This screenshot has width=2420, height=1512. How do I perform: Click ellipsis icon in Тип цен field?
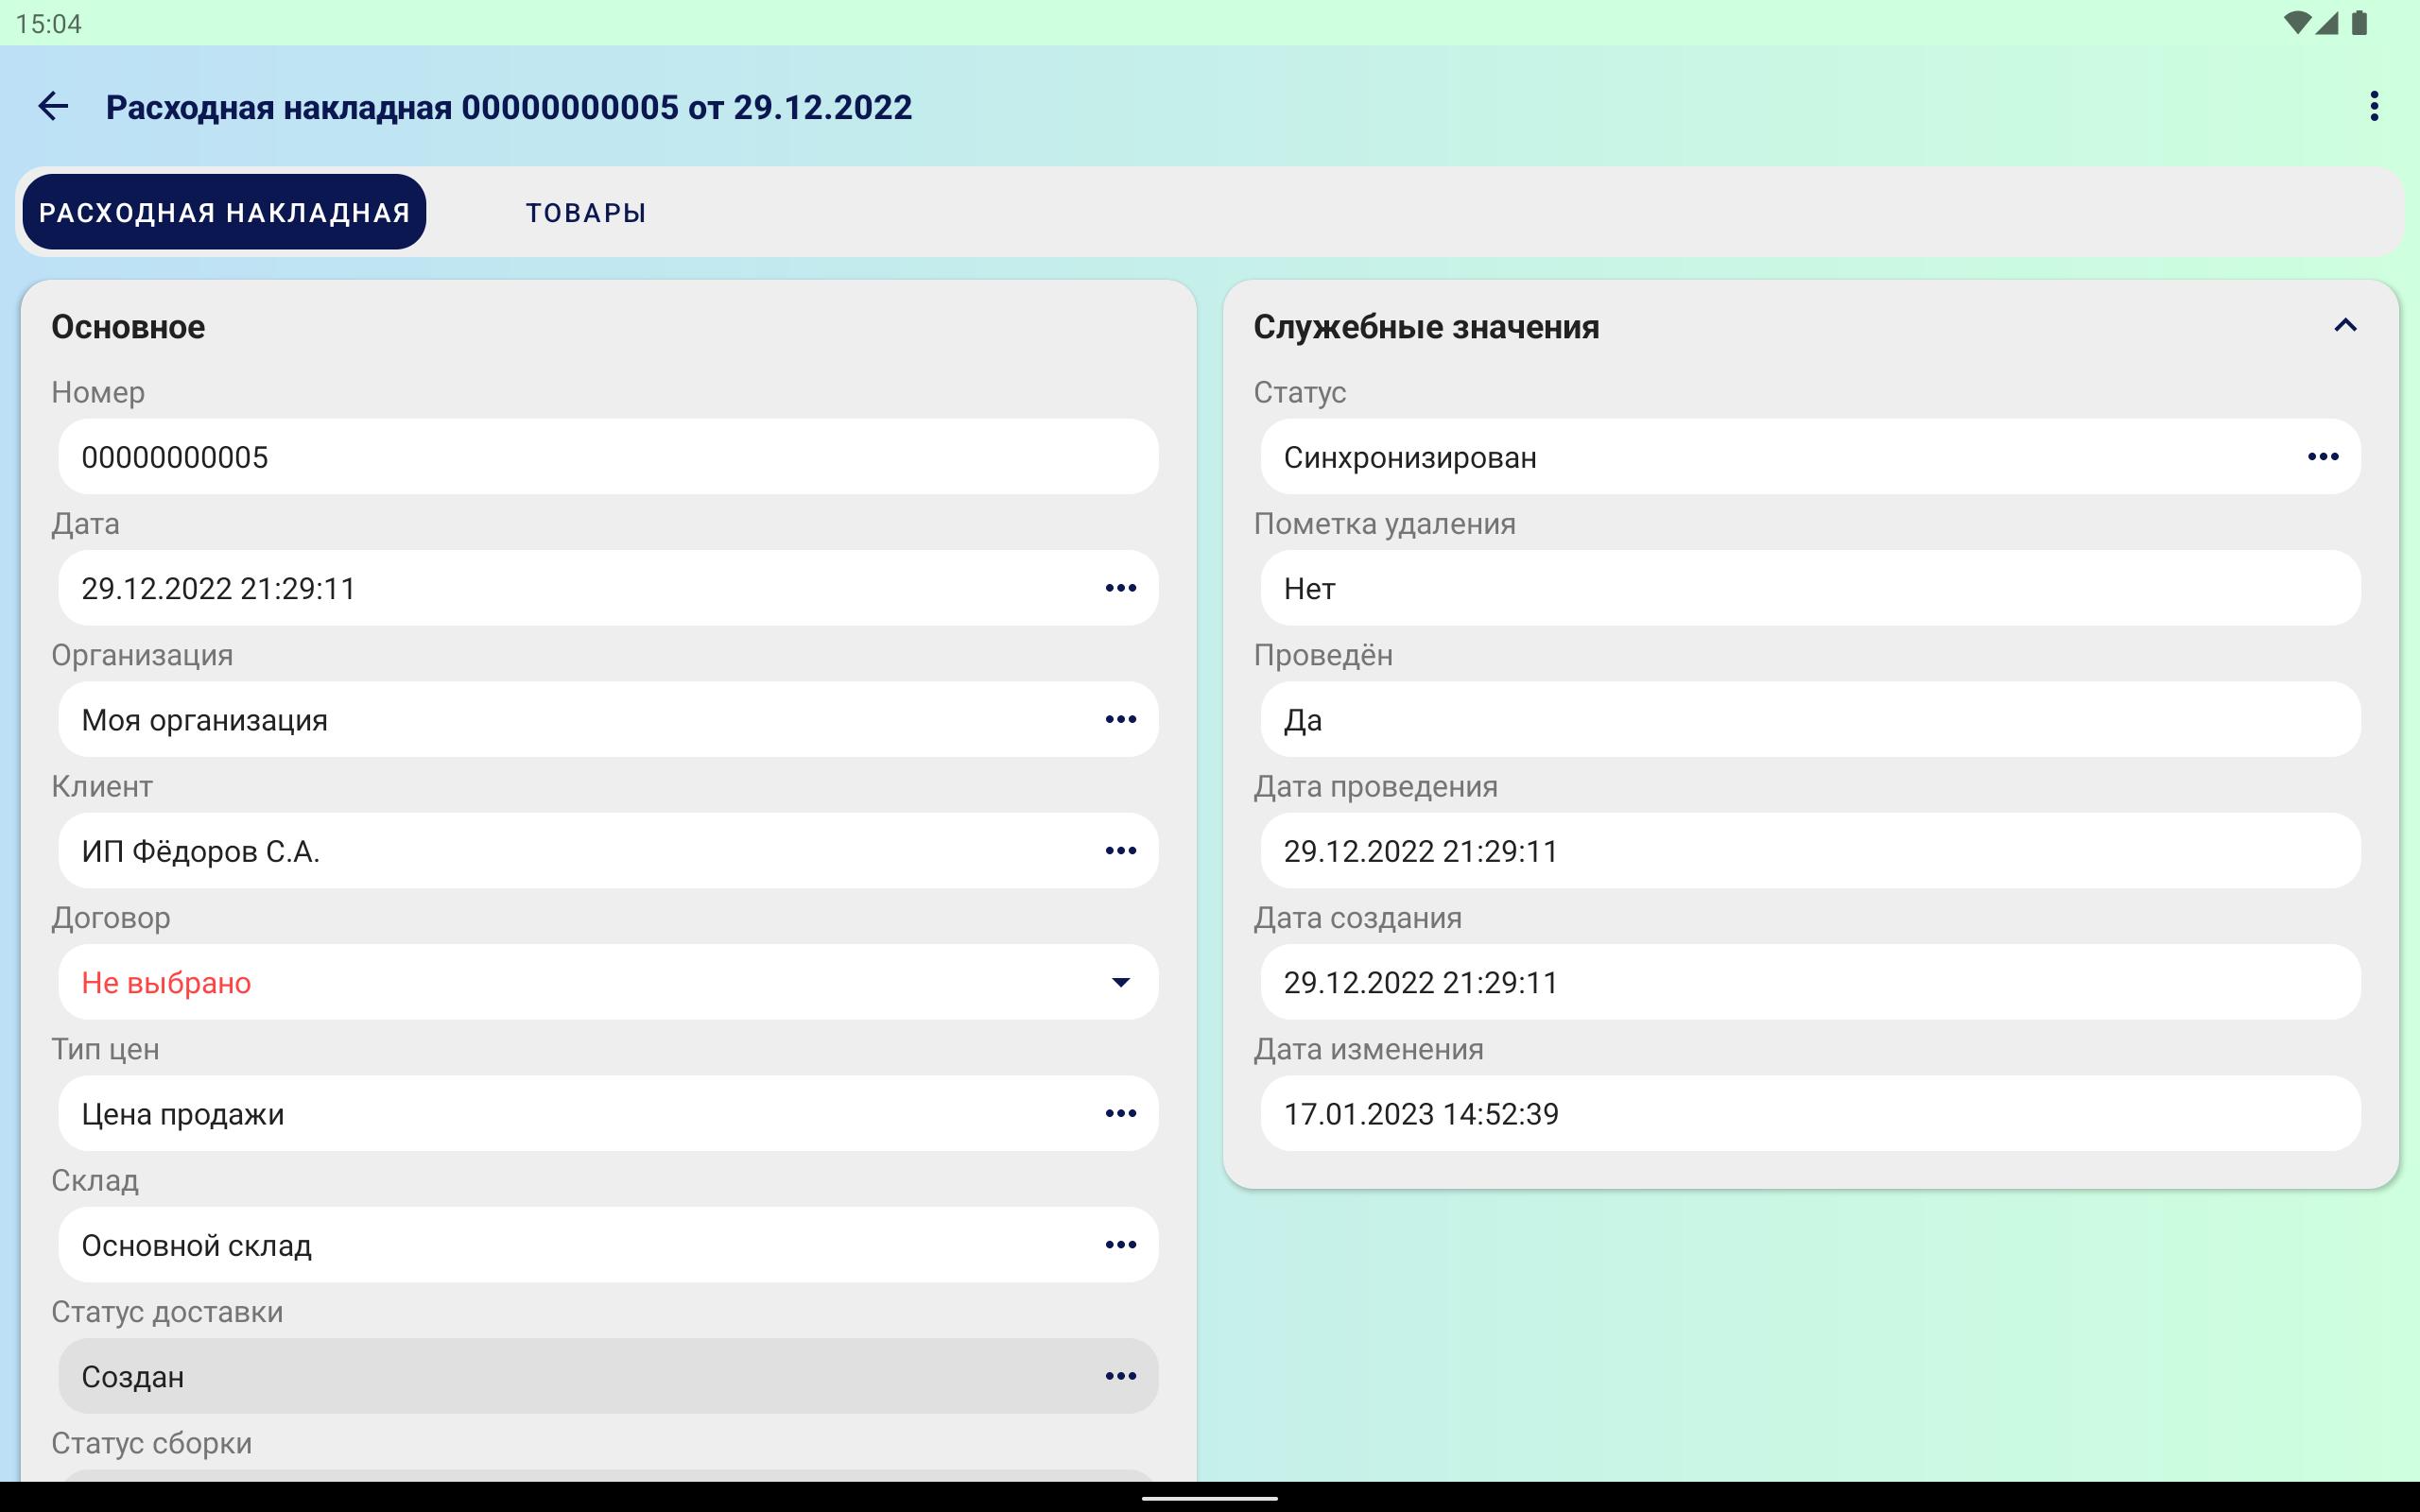(1120, 1113)
